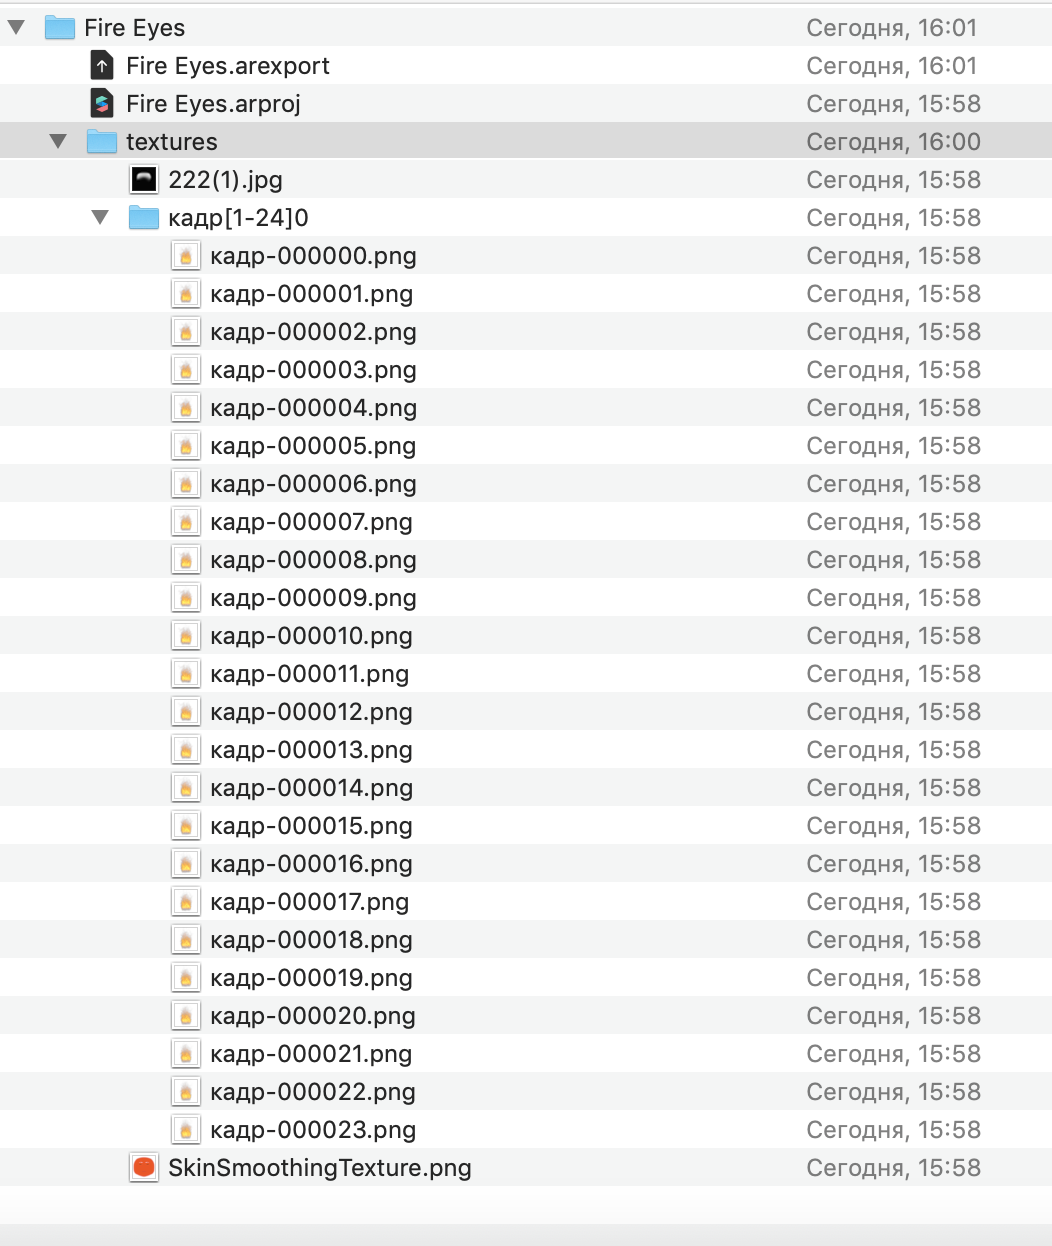Screen dimensions: 1052x1246
Task: Click the кадр-000003.png flame icon
Action: point(186,370)
